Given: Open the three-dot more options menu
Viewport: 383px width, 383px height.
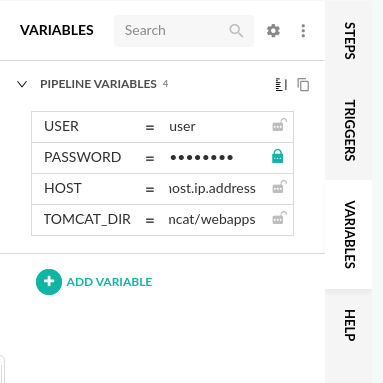Looking at the screenshot, I should tap(303, 31).
